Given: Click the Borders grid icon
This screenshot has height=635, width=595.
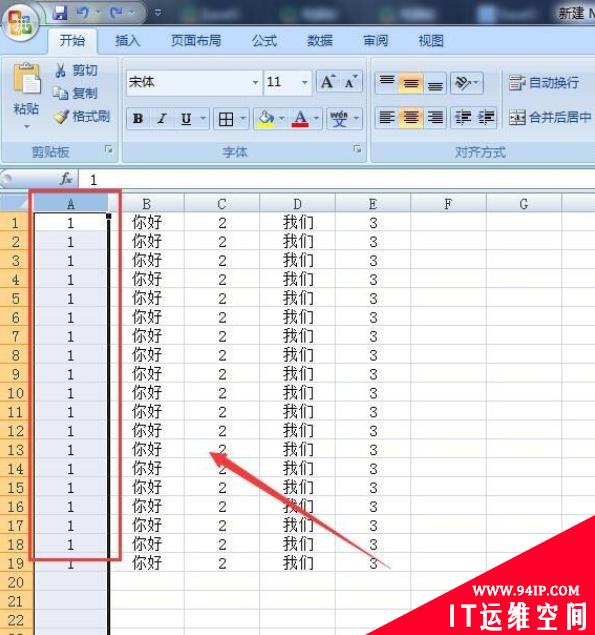Looking at the screenshot, I should tap(226, 119).
